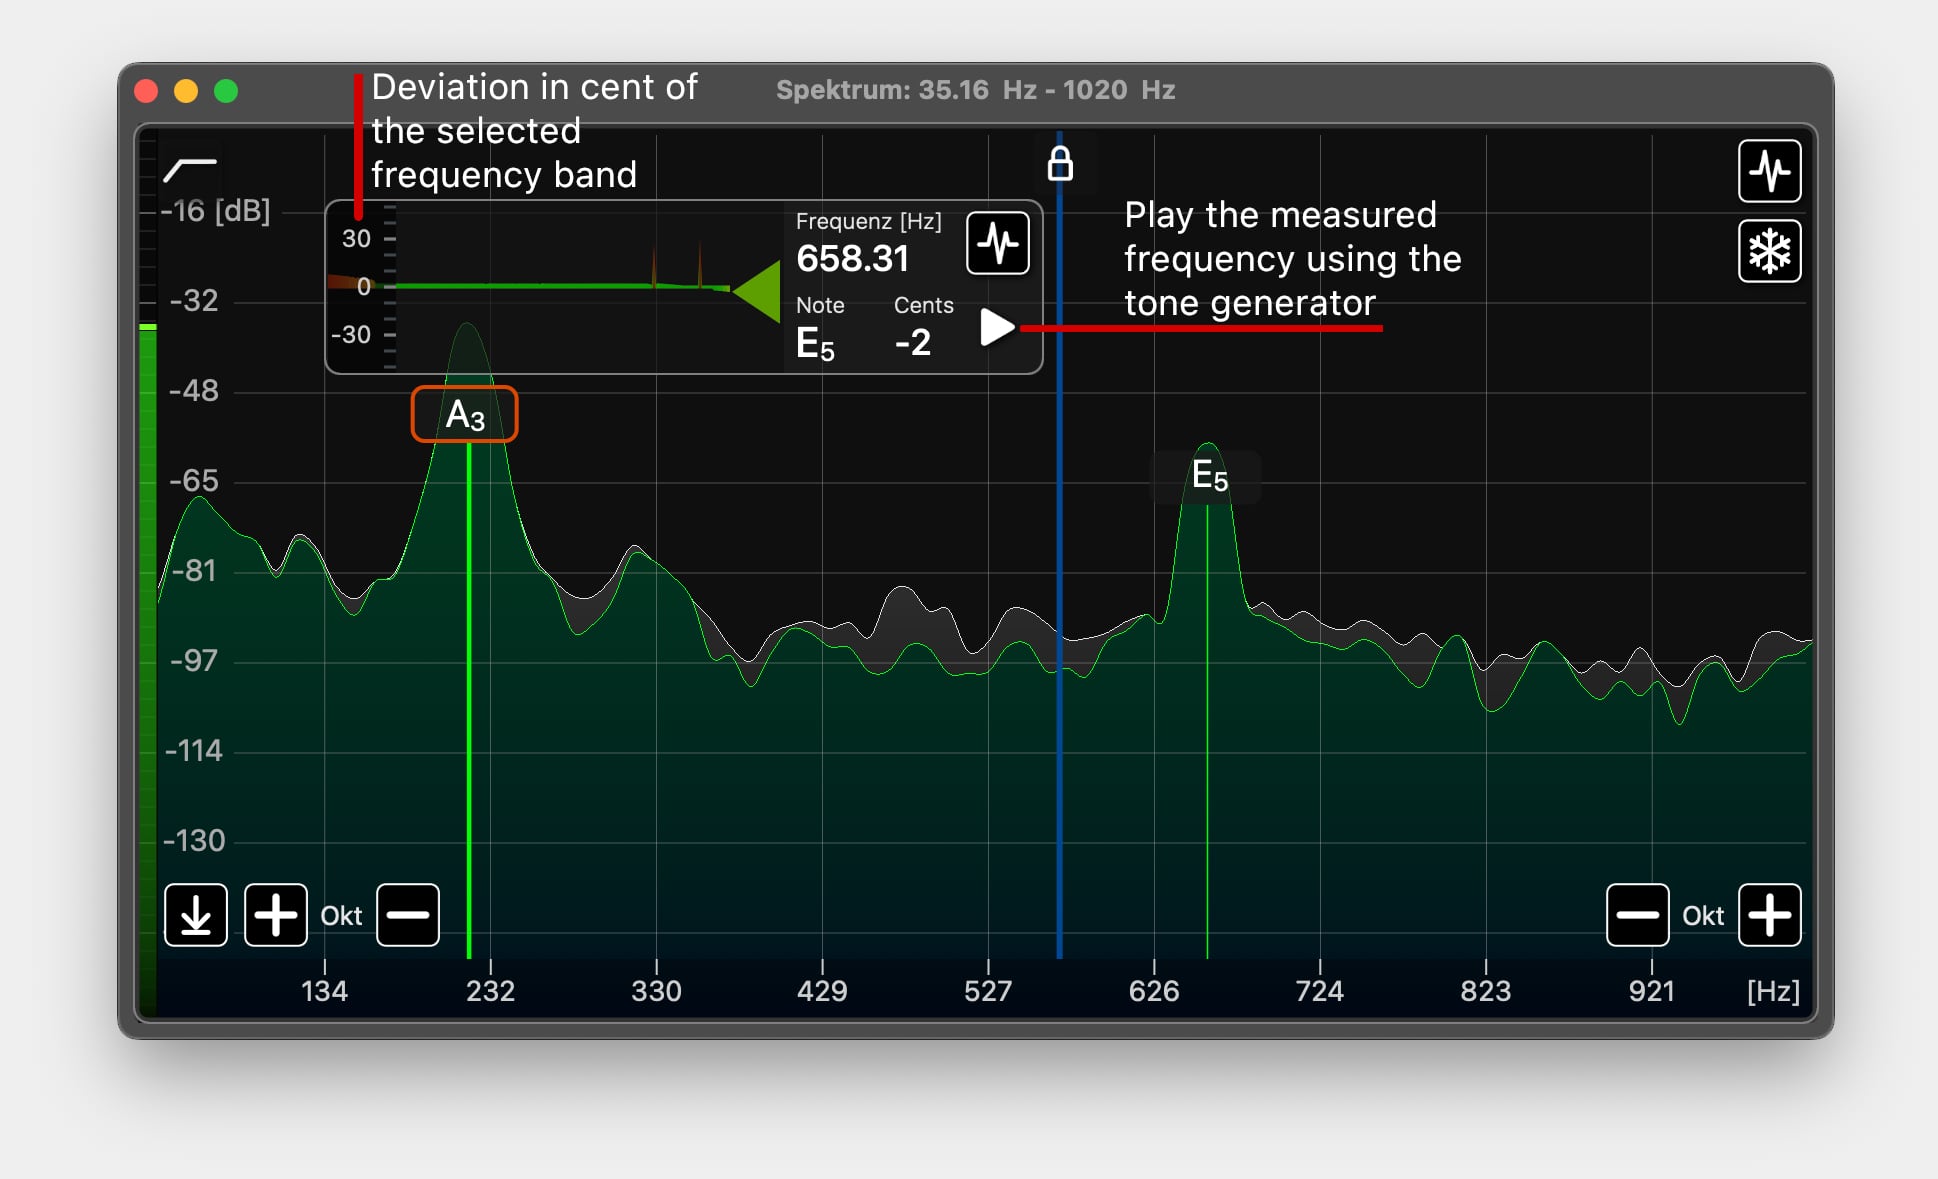
Task: Click the 658.31 frequency value
Action: click(x=852, y=259)
